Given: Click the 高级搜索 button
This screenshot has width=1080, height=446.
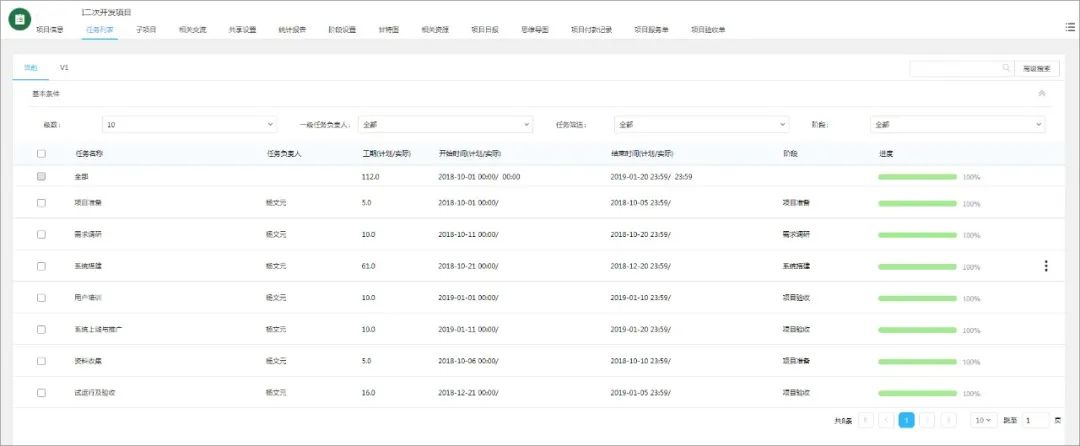Looking at the screenshot, I should point(1037,68).
